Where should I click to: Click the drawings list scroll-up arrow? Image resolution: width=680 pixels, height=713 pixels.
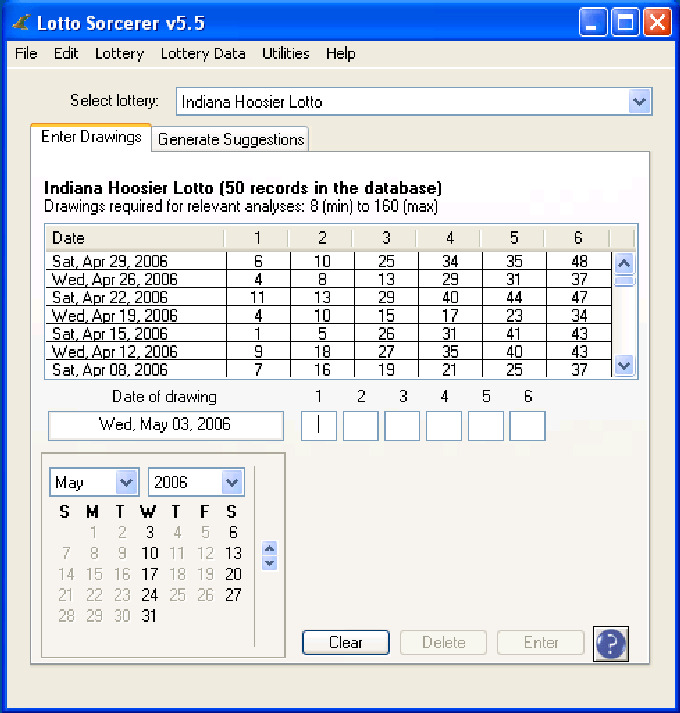(624, 263)
